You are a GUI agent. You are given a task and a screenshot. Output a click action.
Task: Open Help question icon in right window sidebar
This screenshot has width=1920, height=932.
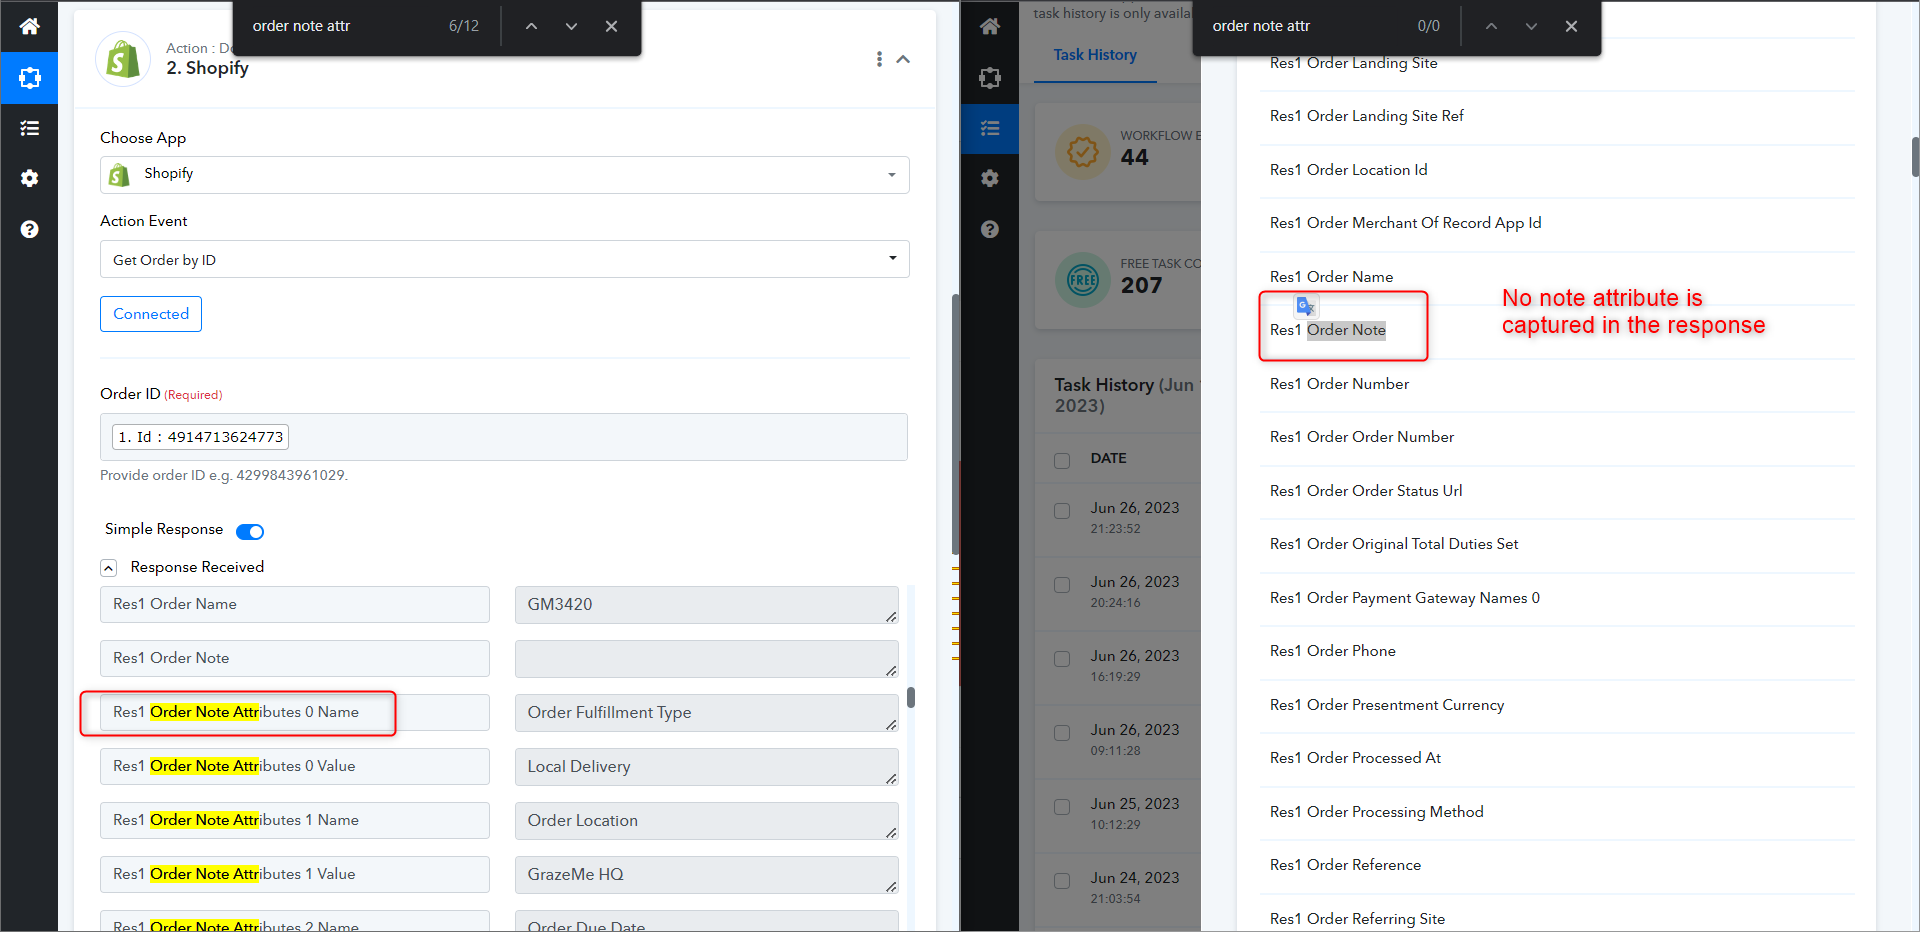(x=989, y=229)
